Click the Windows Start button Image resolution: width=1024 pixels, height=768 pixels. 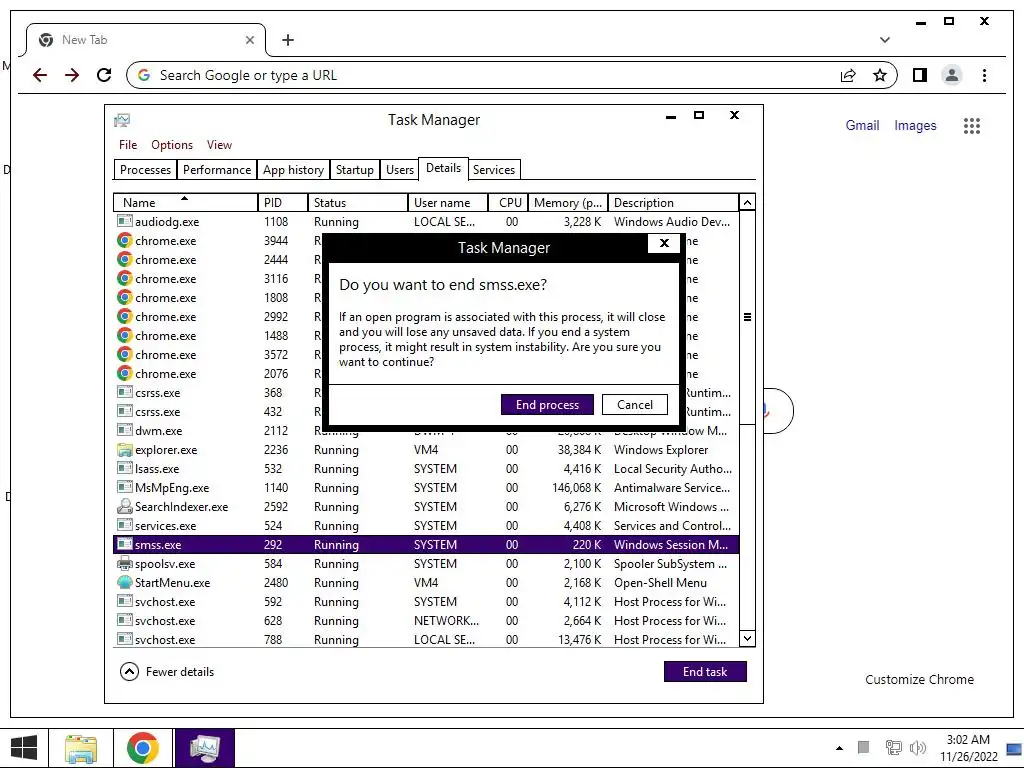tap(24, 748)
